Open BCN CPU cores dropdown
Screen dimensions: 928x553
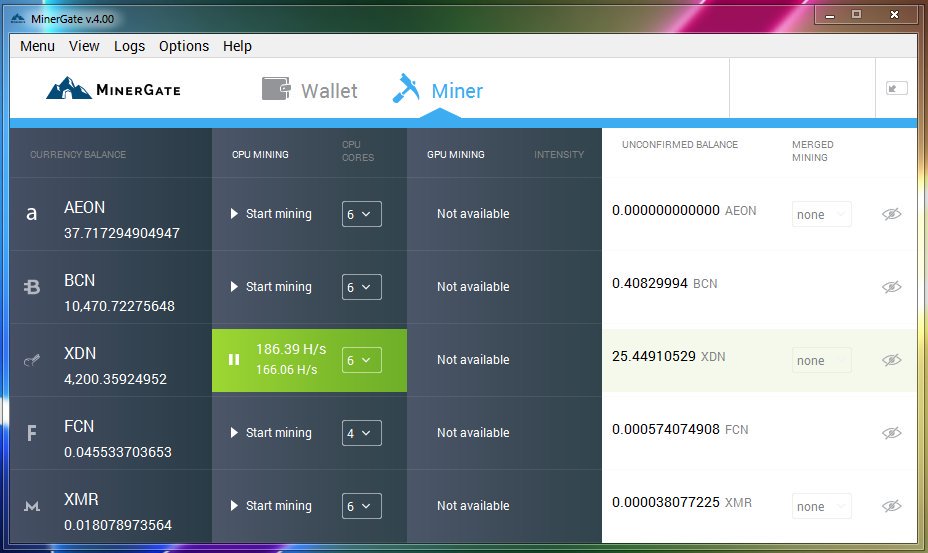(x=362, y=287)
